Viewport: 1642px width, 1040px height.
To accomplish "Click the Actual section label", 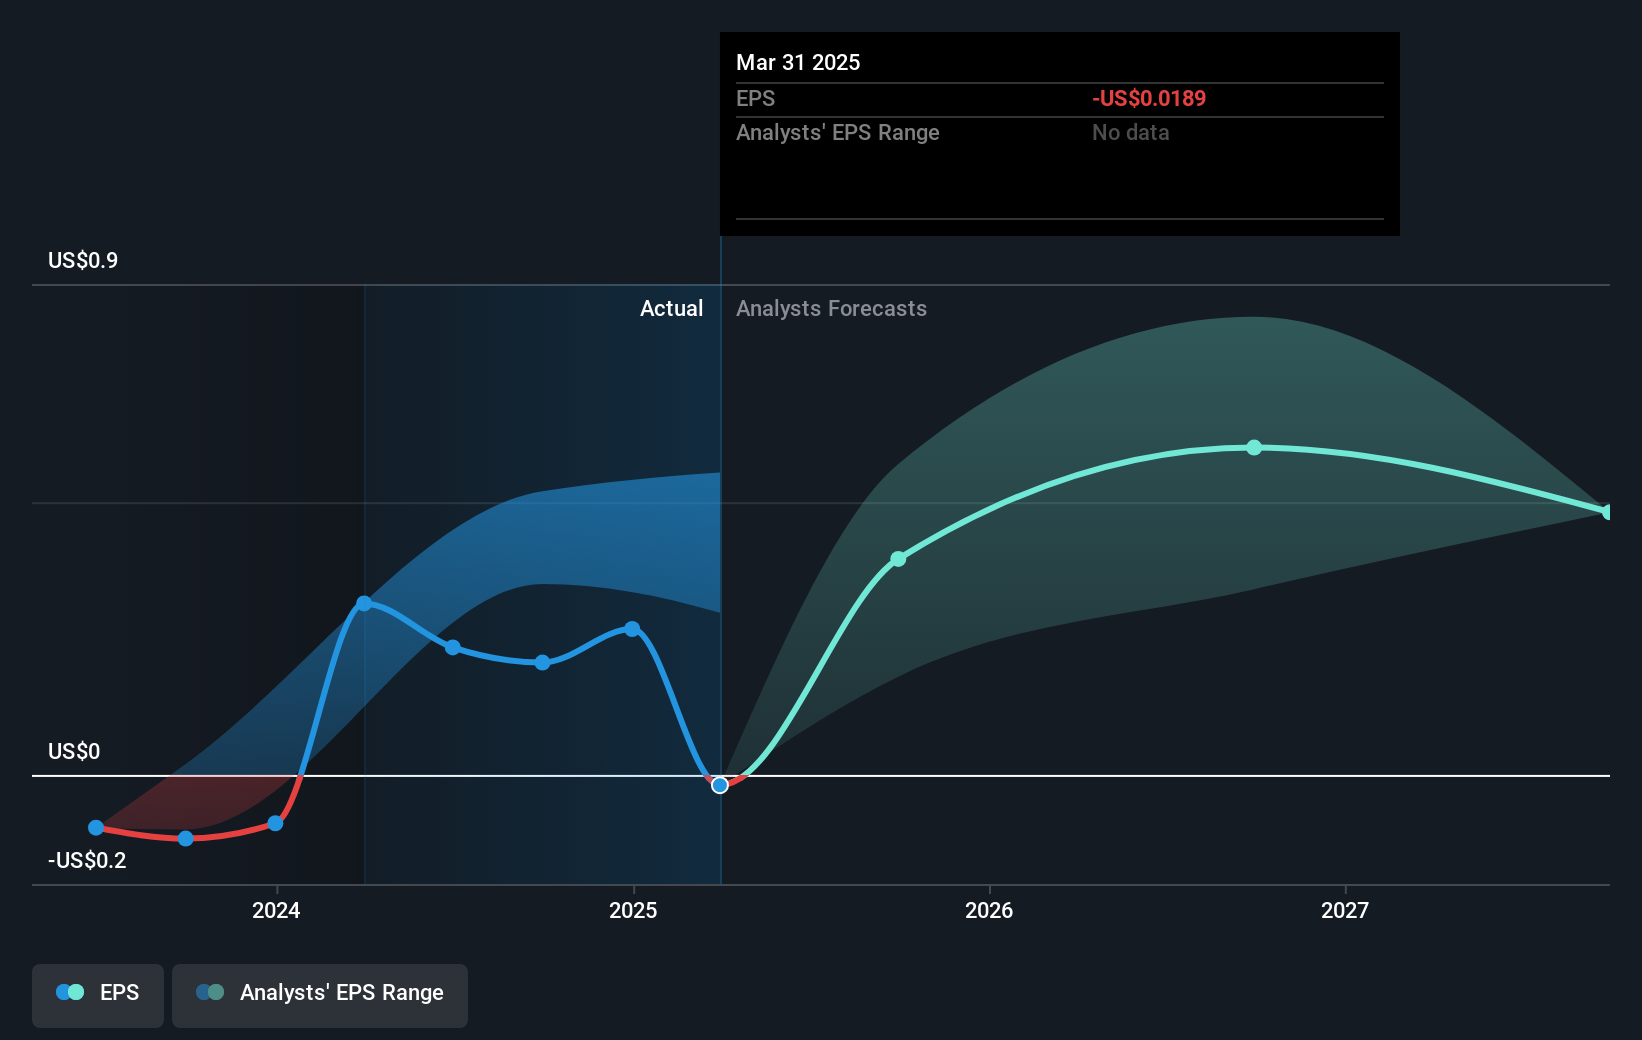I will point(671,309).
